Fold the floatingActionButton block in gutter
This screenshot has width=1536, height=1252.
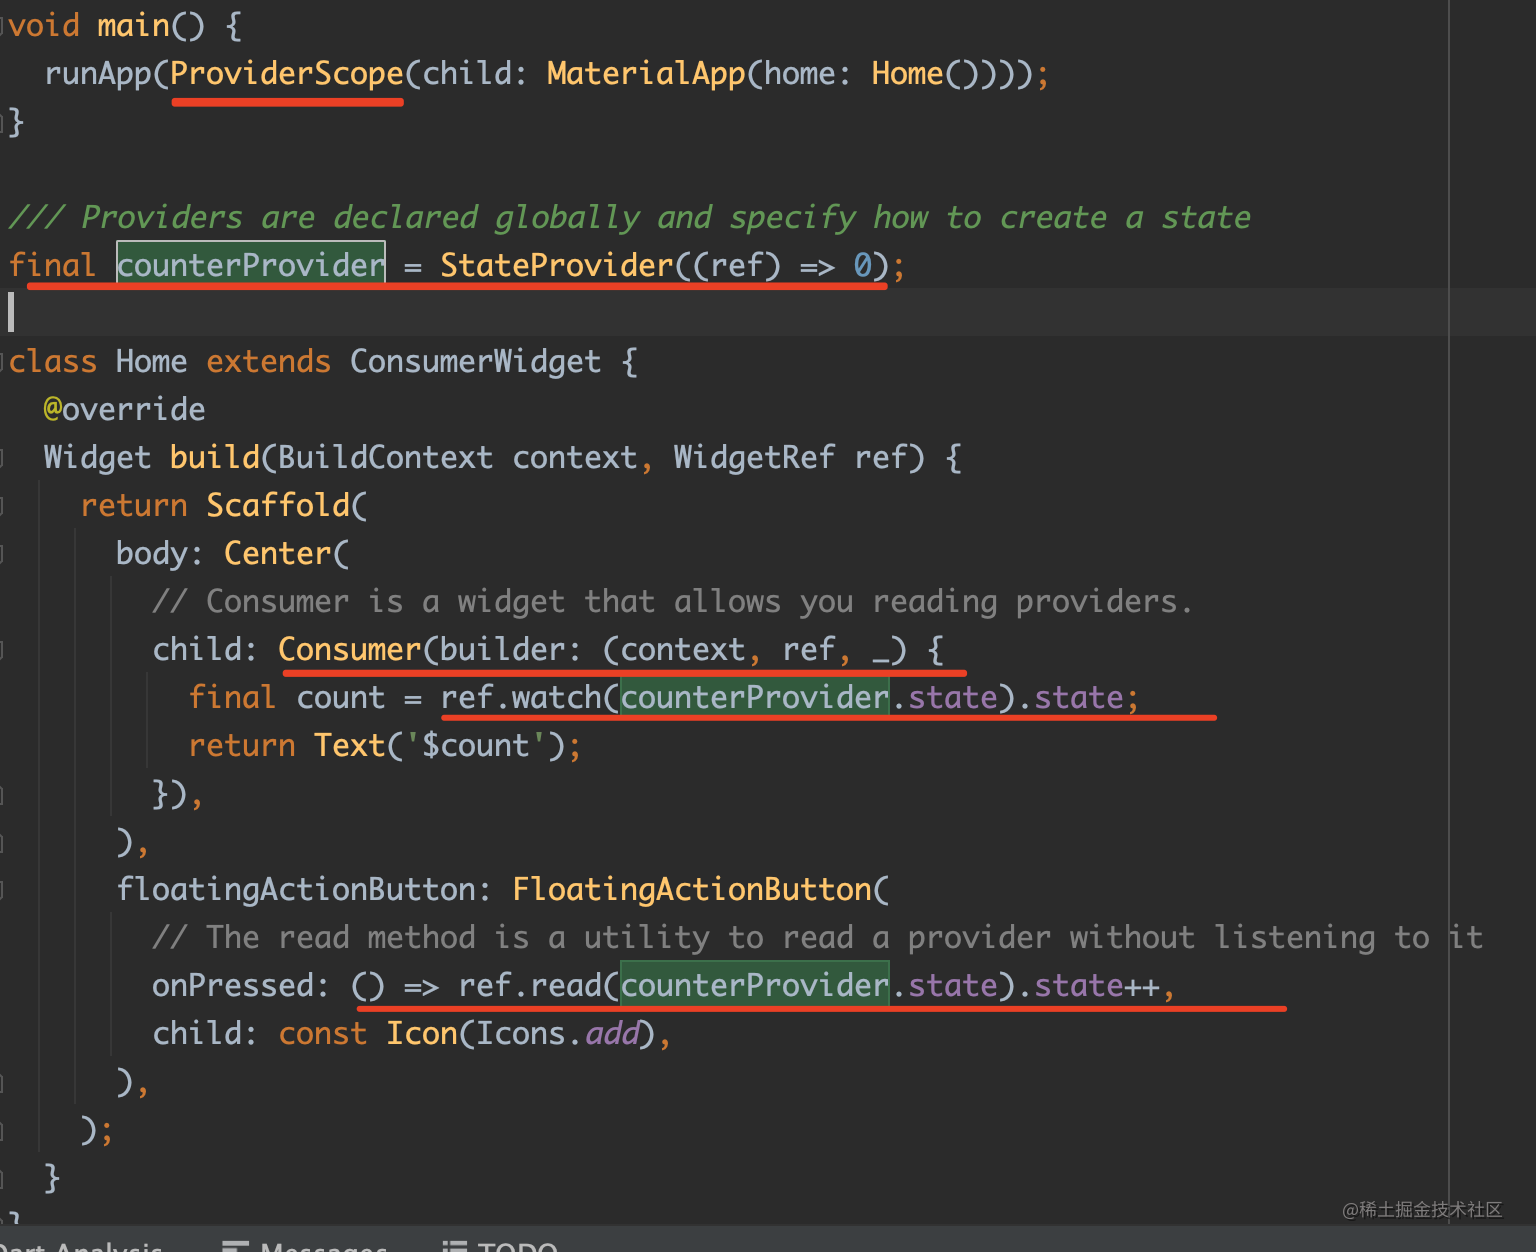point(3,890)
